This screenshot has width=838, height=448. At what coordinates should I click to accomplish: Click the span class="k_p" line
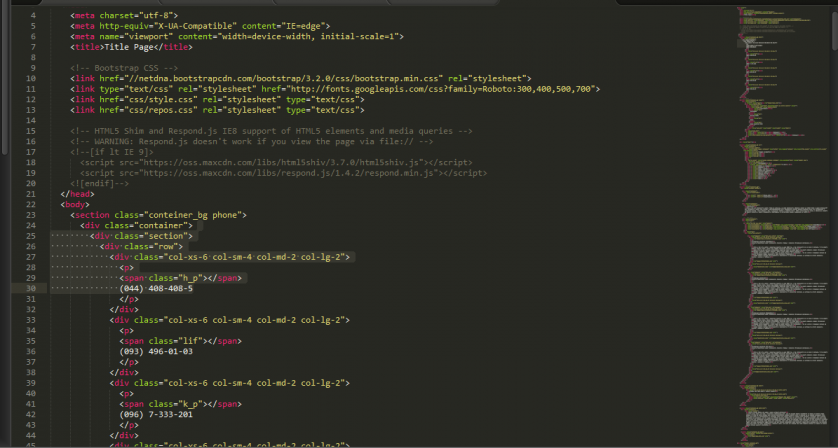point(180,404)
